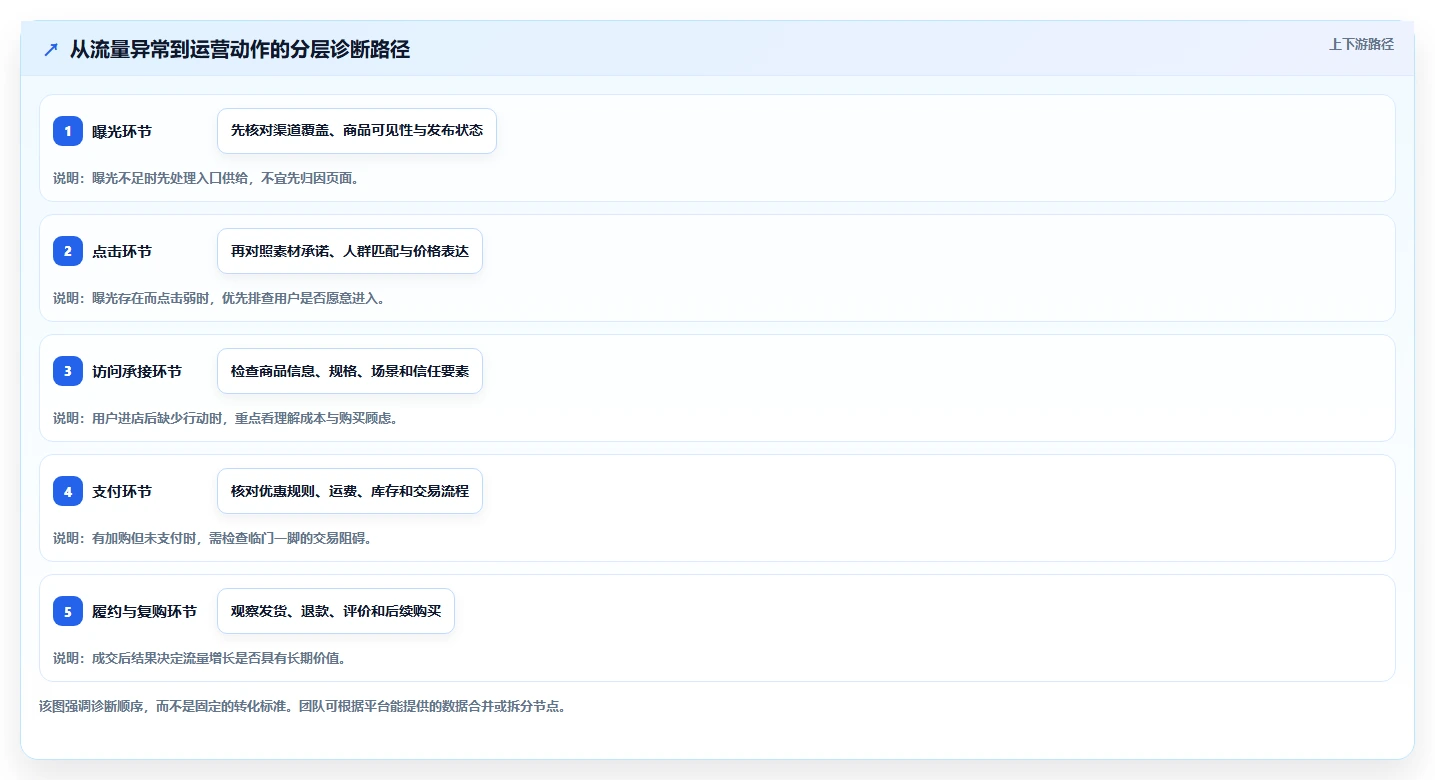The image size is (1435, 780).
Task: Click the arrow icon beside the diagram title
Action: [51, 50]
